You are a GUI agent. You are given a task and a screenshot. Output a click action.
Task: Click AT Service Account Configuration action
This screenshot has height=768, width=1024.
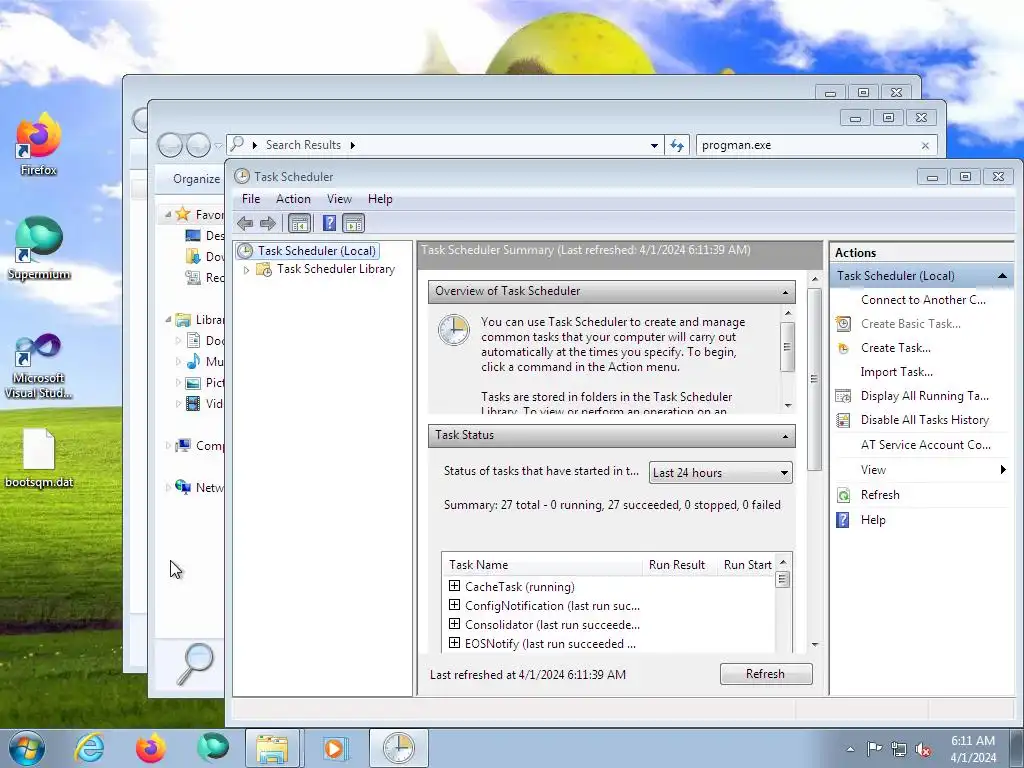[925, 445]
